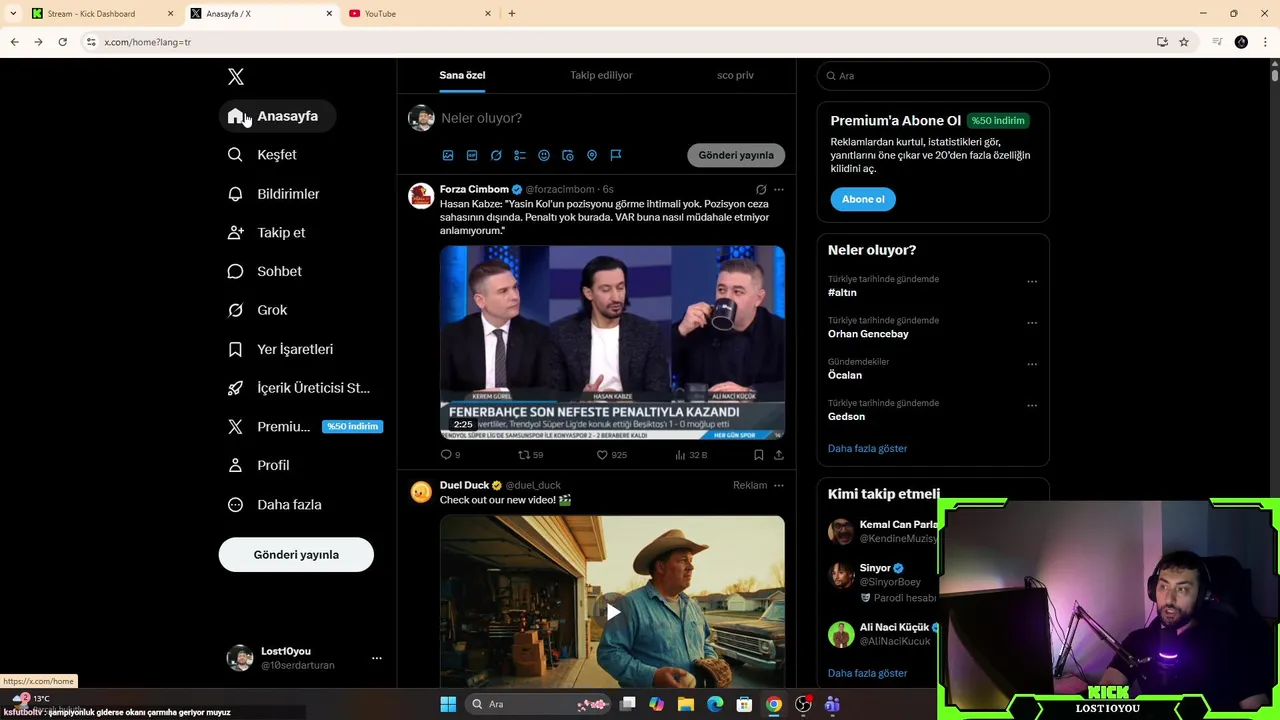Click the Ara search box
1280x720 pixels.
click(933, 76)
